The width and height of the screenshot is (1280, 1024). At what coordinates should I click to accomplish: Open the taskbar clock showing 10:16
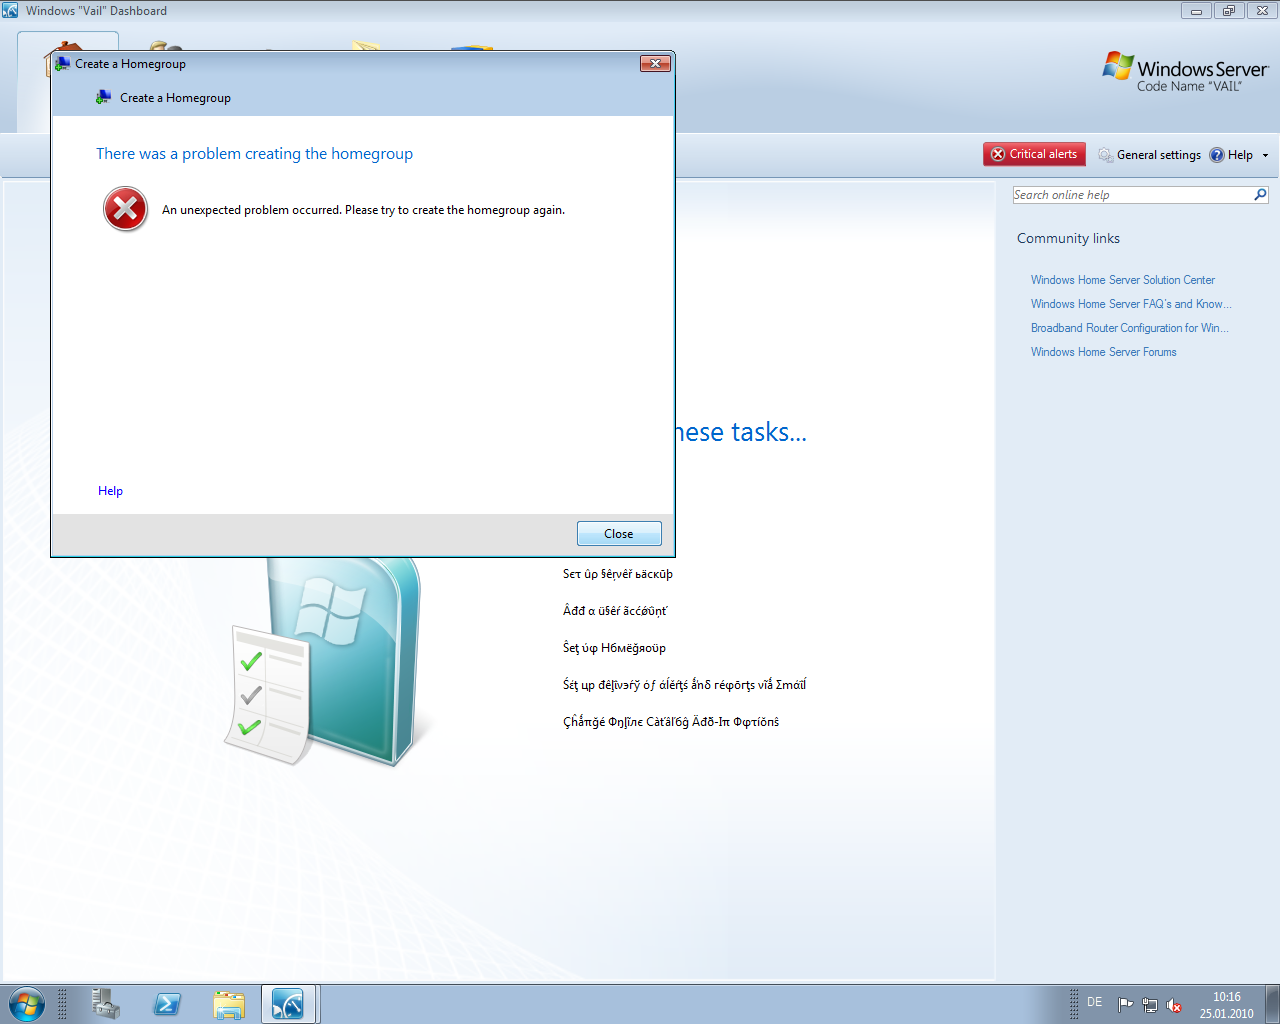[1227, 1005]
